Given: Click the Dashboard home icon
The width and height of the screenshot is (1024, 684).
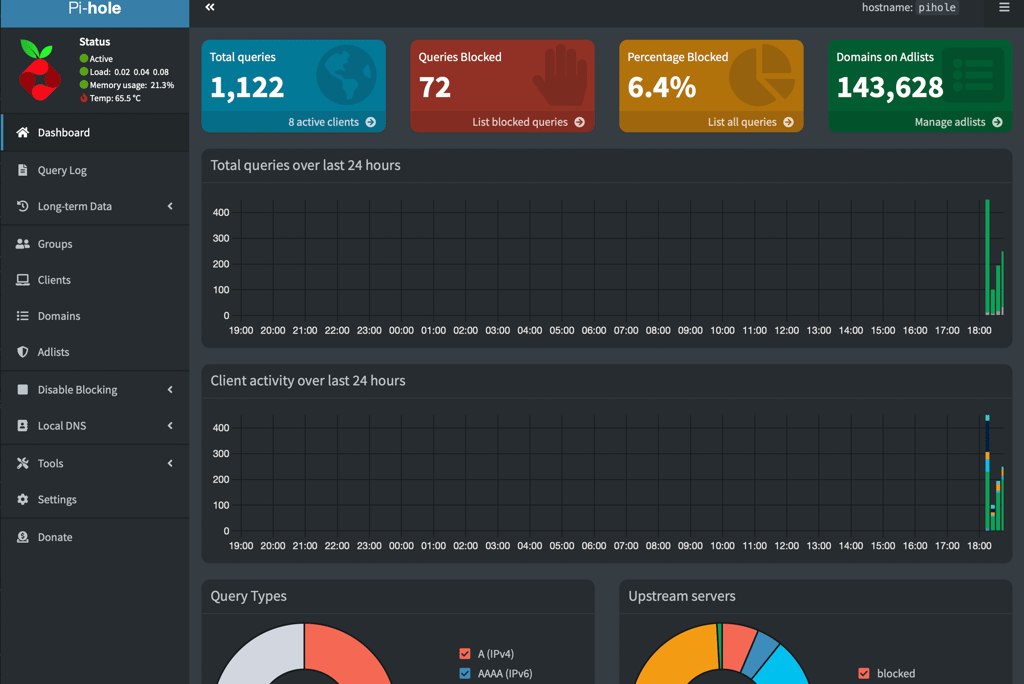Looking at the screenshot, I should [23, 133].
